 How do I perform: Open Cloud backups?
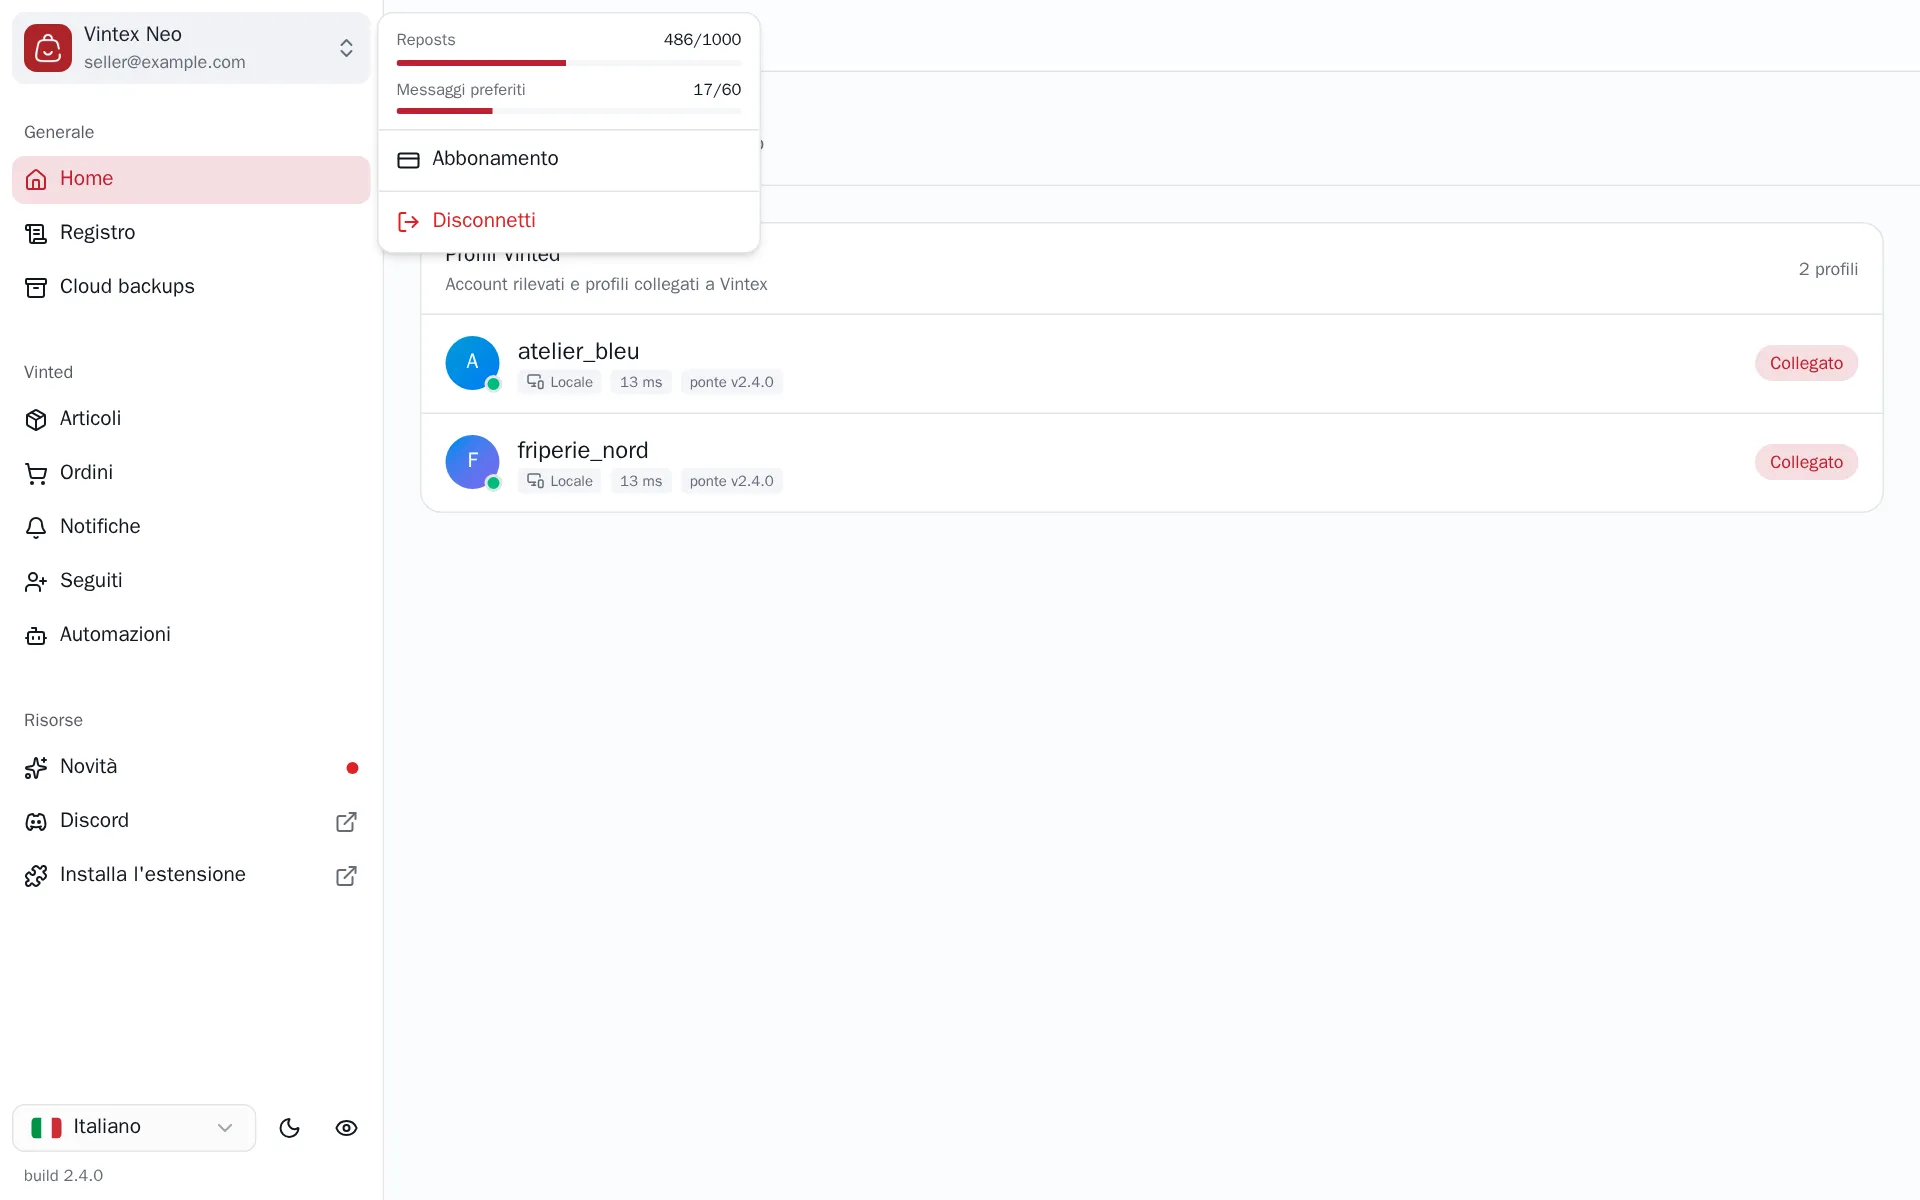pos(191,287)
